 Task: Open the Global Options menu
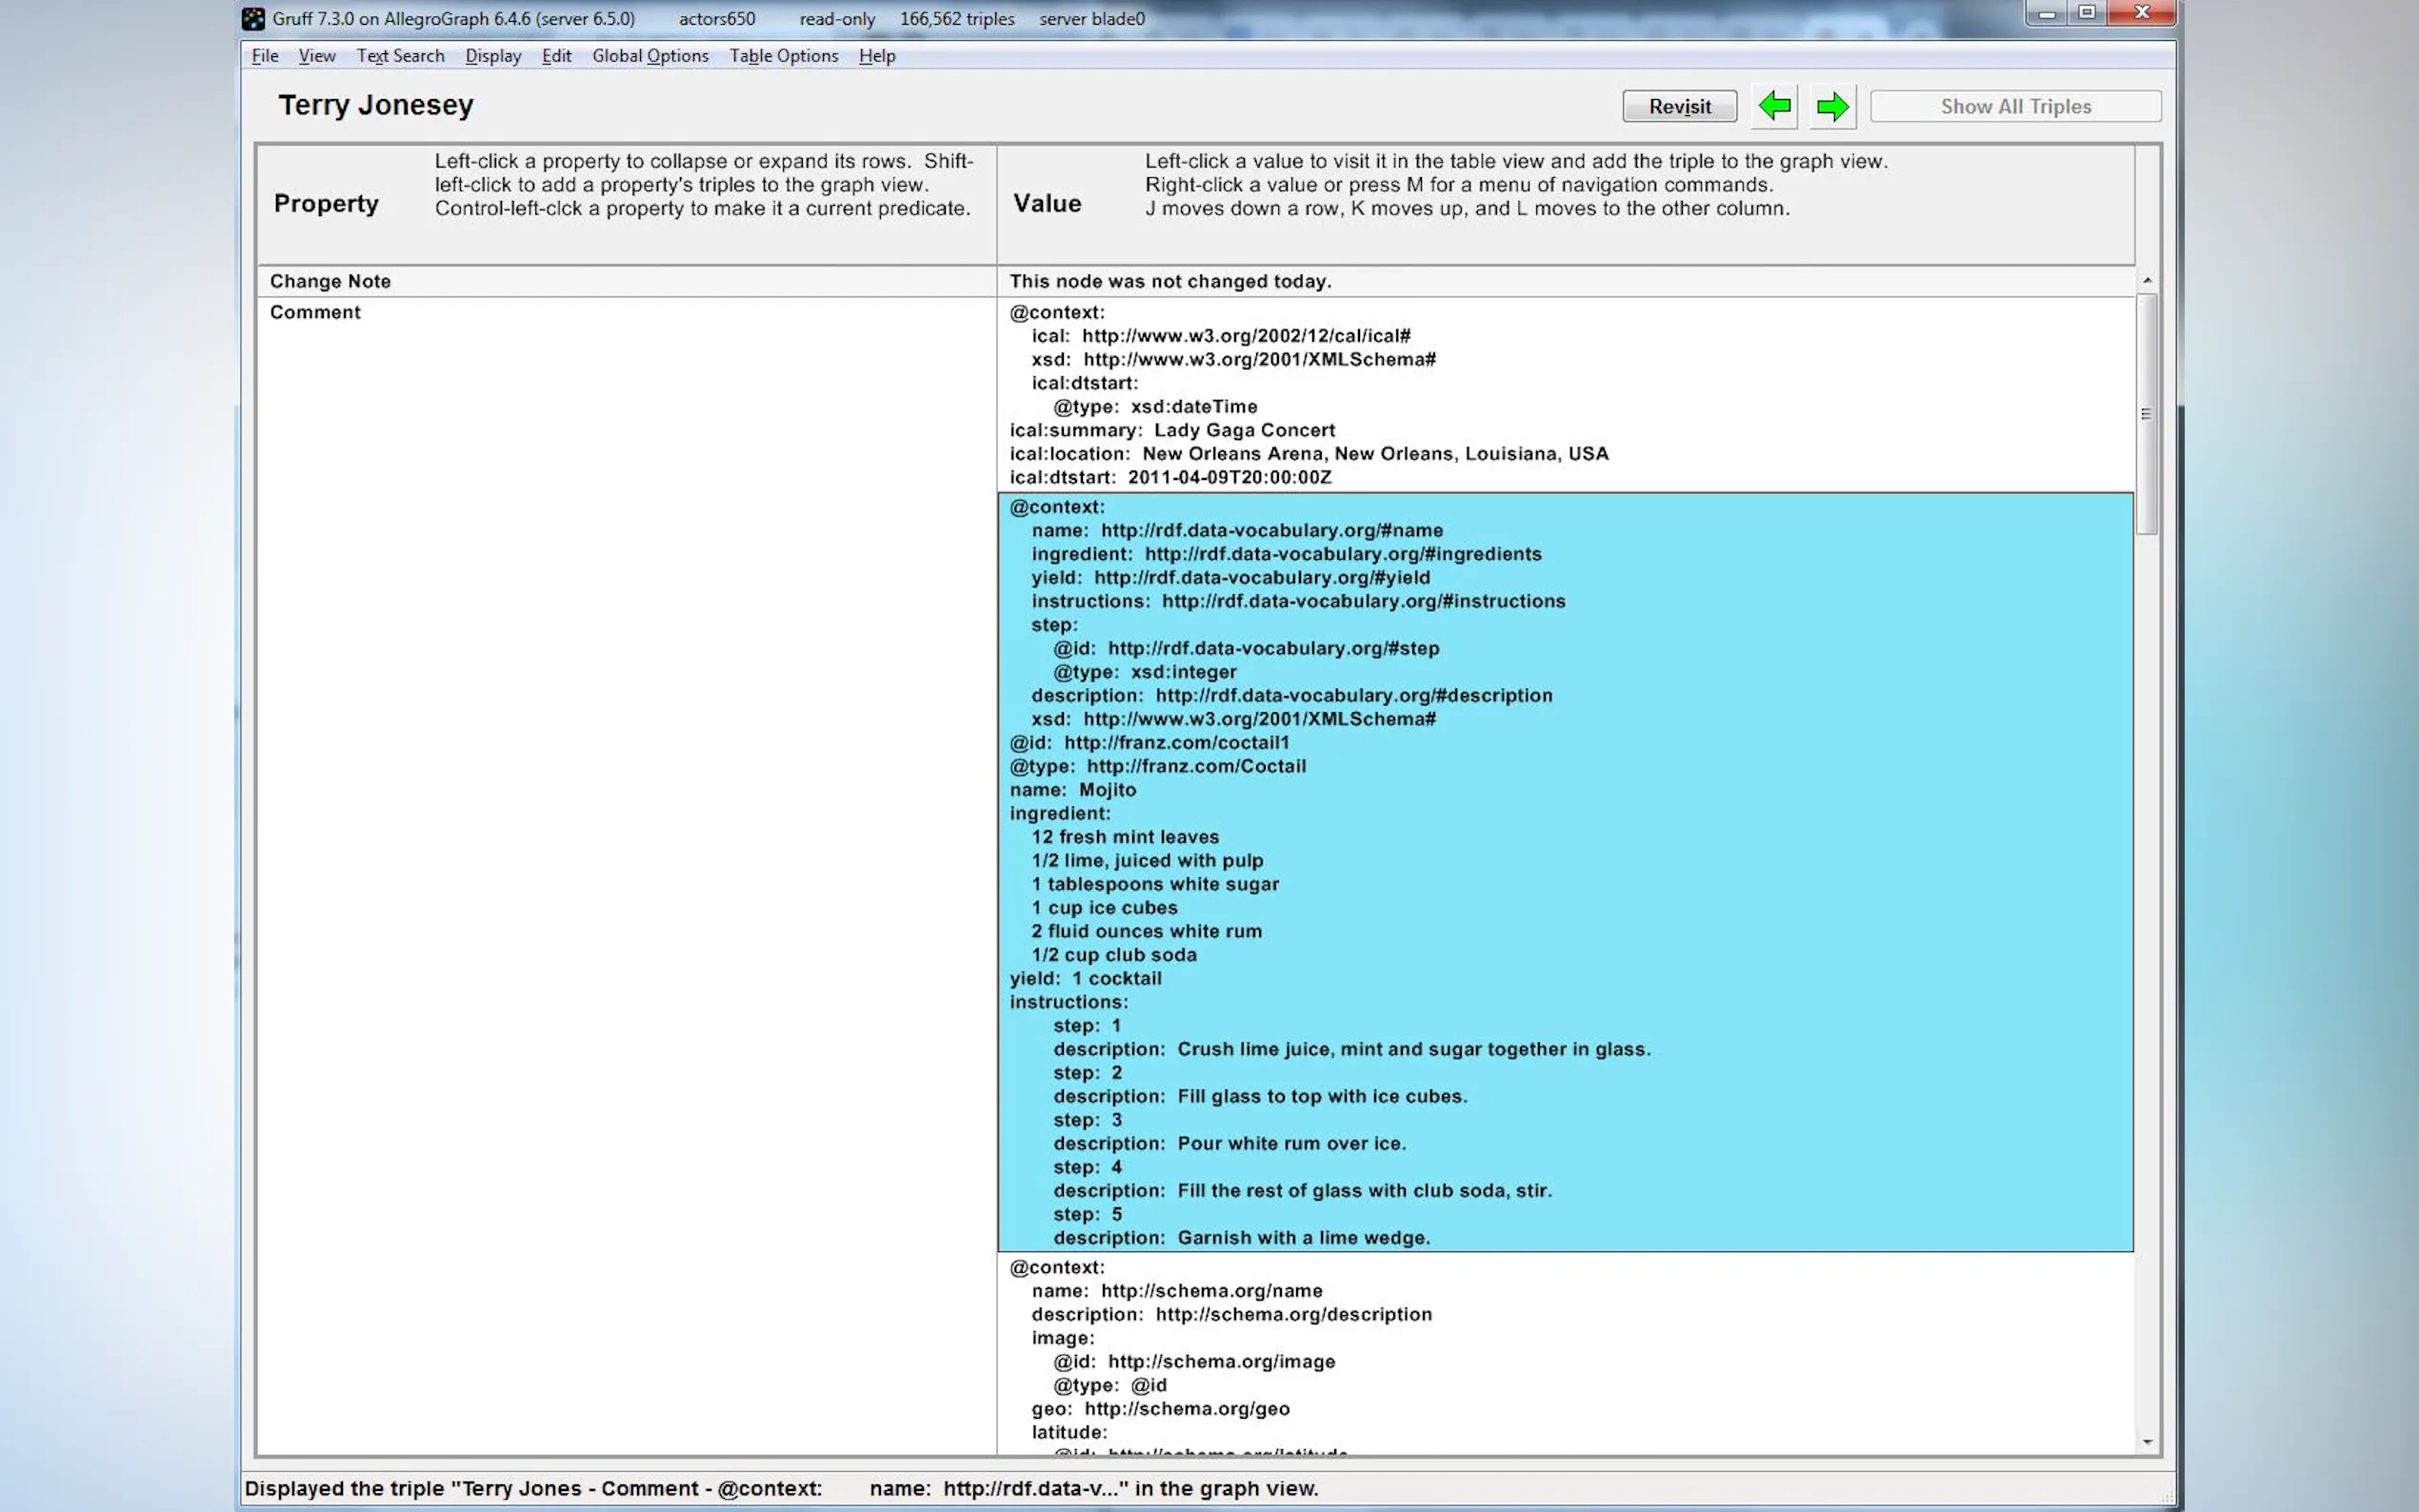(650, 56)
